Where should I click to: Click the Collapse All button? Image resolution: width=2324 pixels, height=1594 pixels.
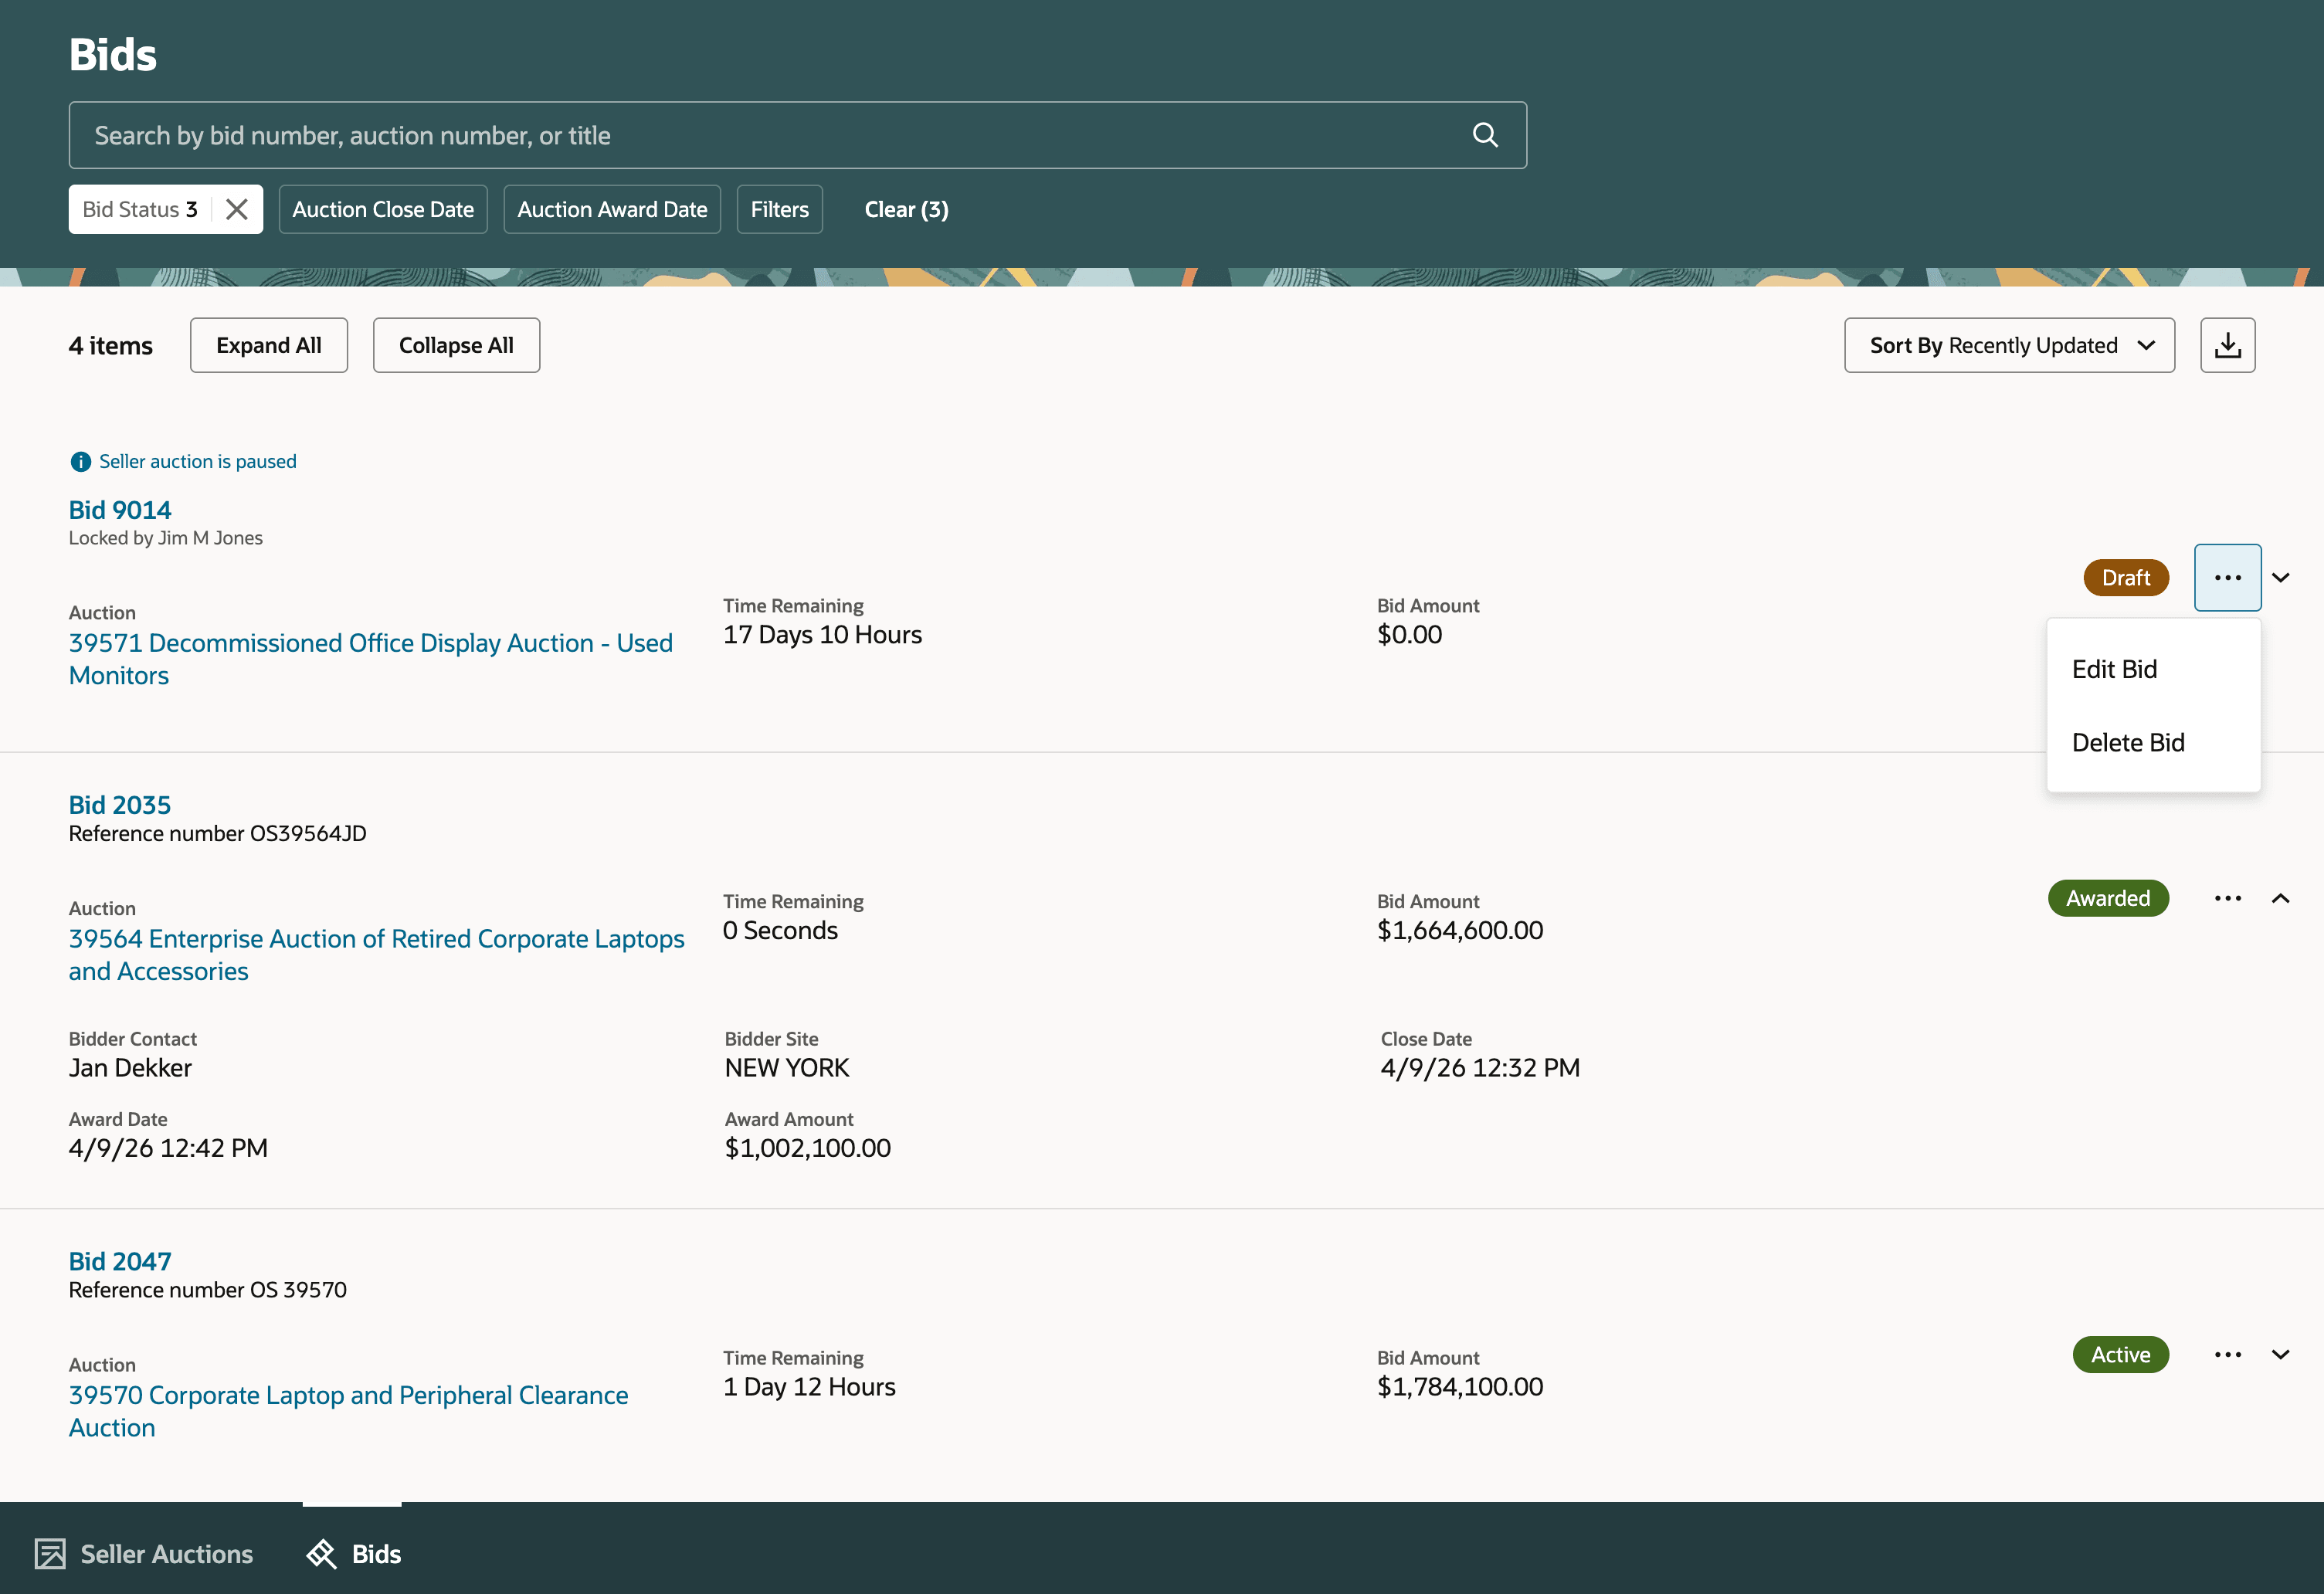tap(456, 345)
